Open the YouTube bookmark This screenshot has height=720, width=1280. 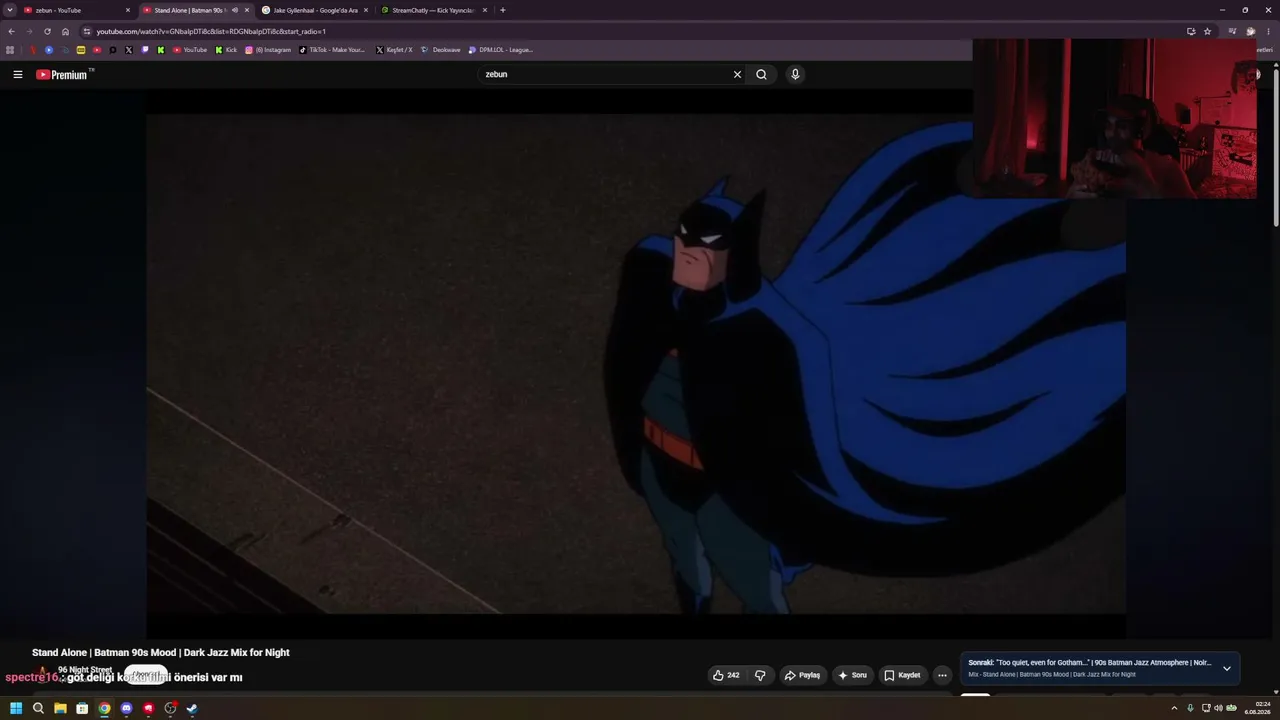[x=190, y=50]
